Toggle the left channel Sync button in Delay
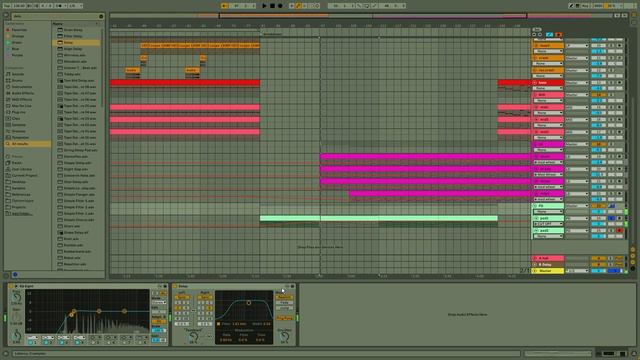640x360 pixels. [x=182, y=298]
